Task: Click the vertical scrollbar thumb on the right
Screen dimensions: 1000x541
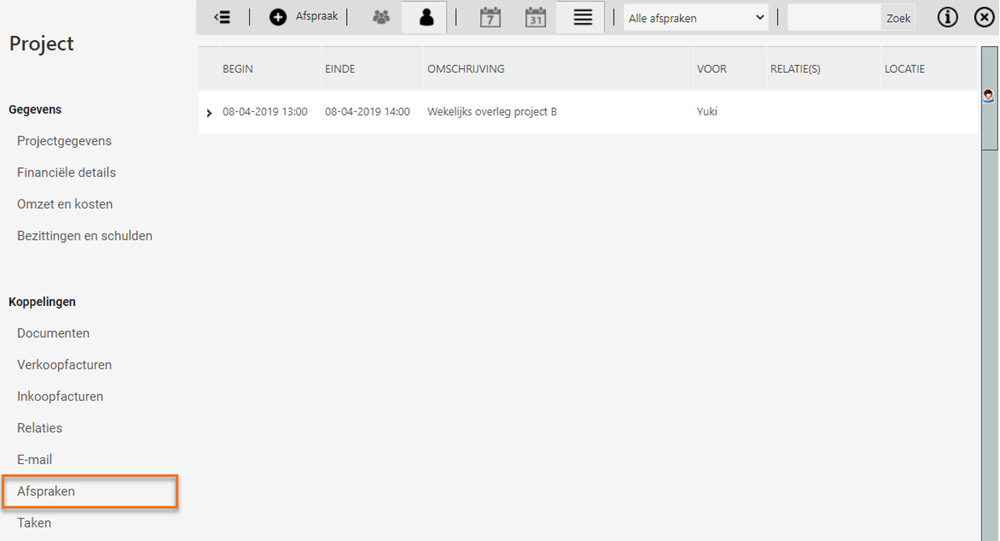Action: pos(989,98)
